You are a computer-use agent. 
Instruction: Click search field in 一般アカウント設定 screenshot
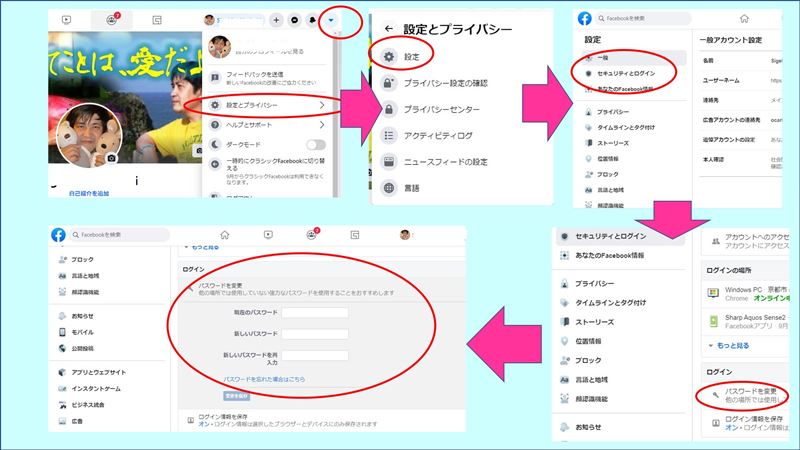coord(643,18)
